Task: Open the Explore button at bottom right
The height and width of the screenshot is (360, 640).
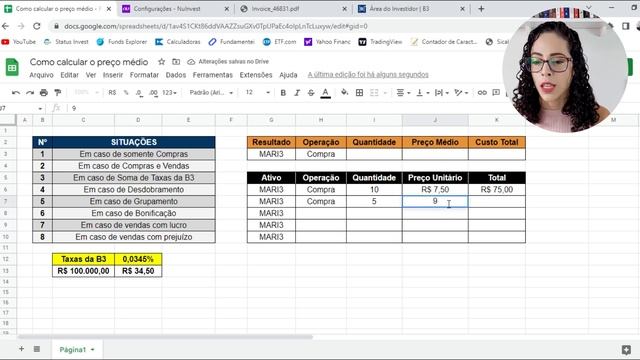Action: (626, 350)
